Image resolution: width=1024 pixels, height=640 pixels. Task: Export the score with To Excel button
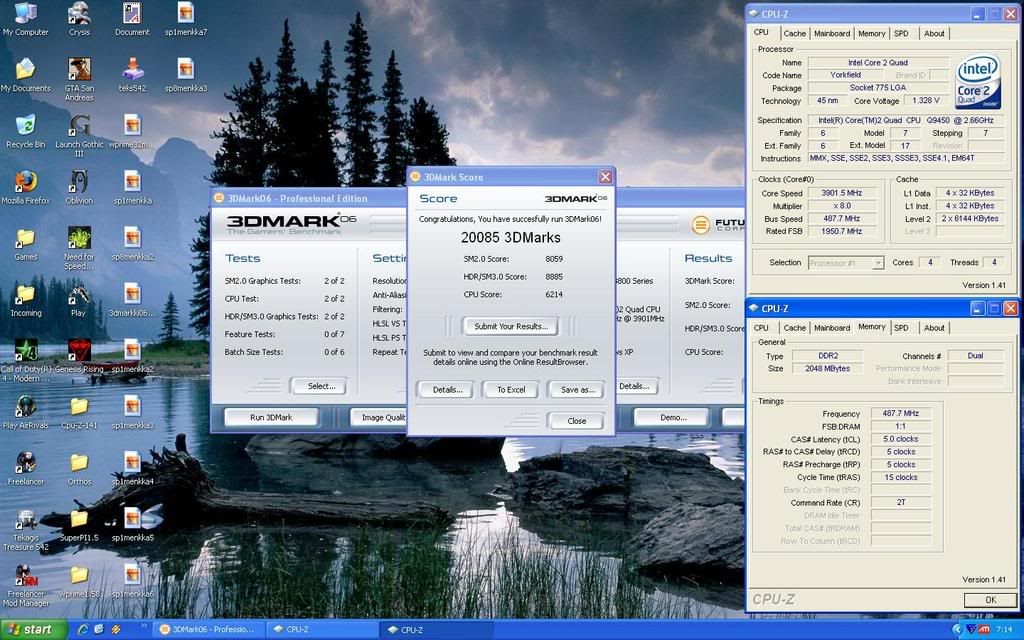pos(510,390)
